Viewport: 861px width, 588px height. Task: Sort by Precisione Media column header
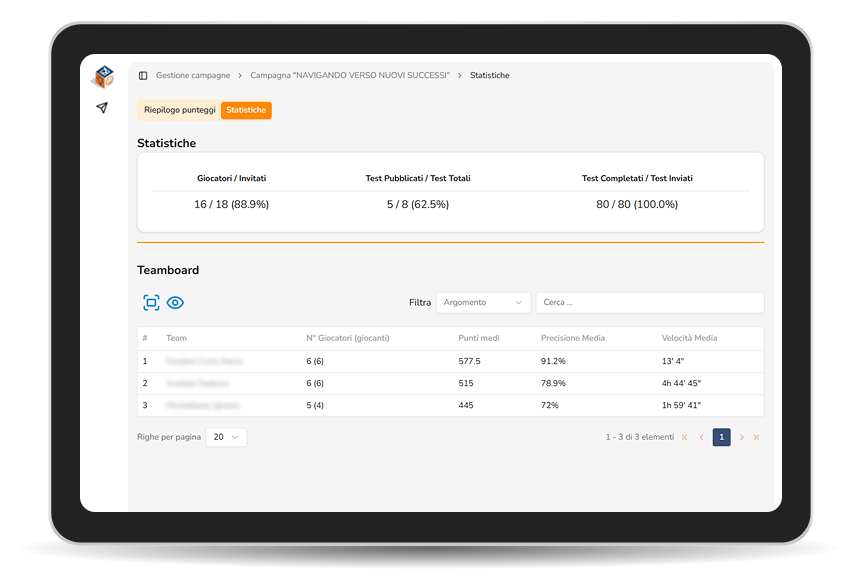click(x=573, y=338)
